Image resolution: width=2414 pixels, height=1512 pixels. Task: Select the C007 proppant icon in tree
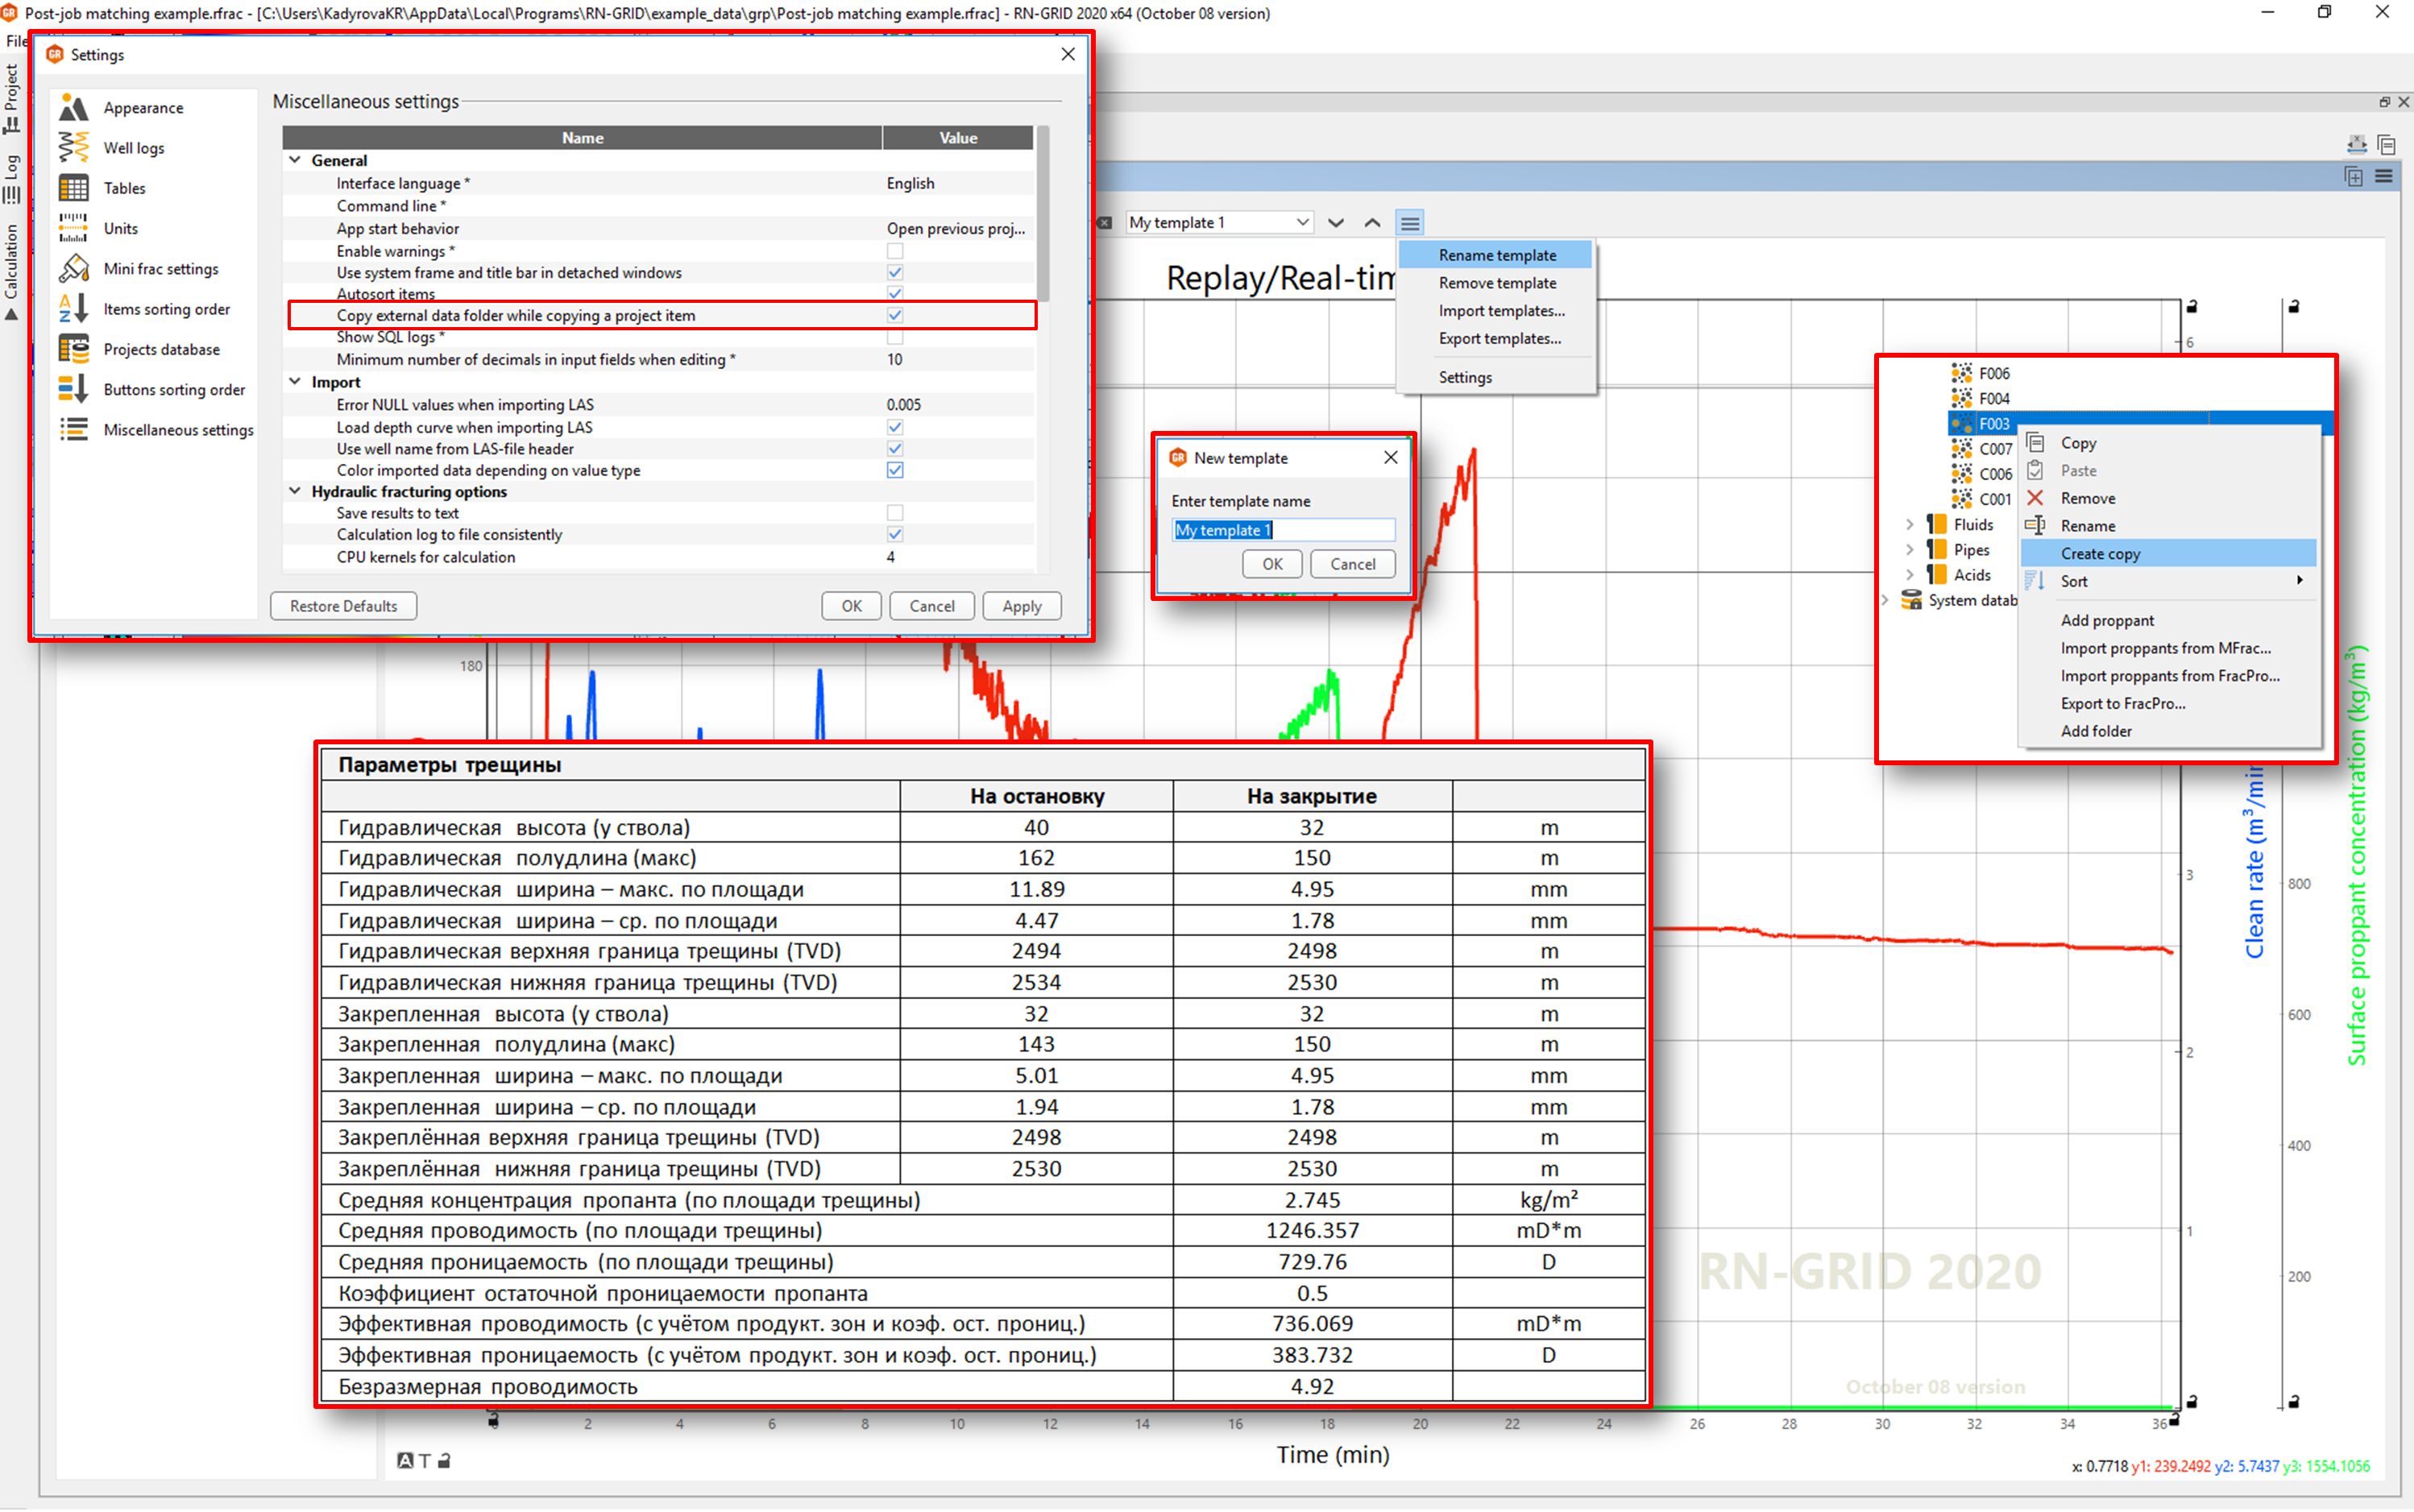pos(1962,449)
